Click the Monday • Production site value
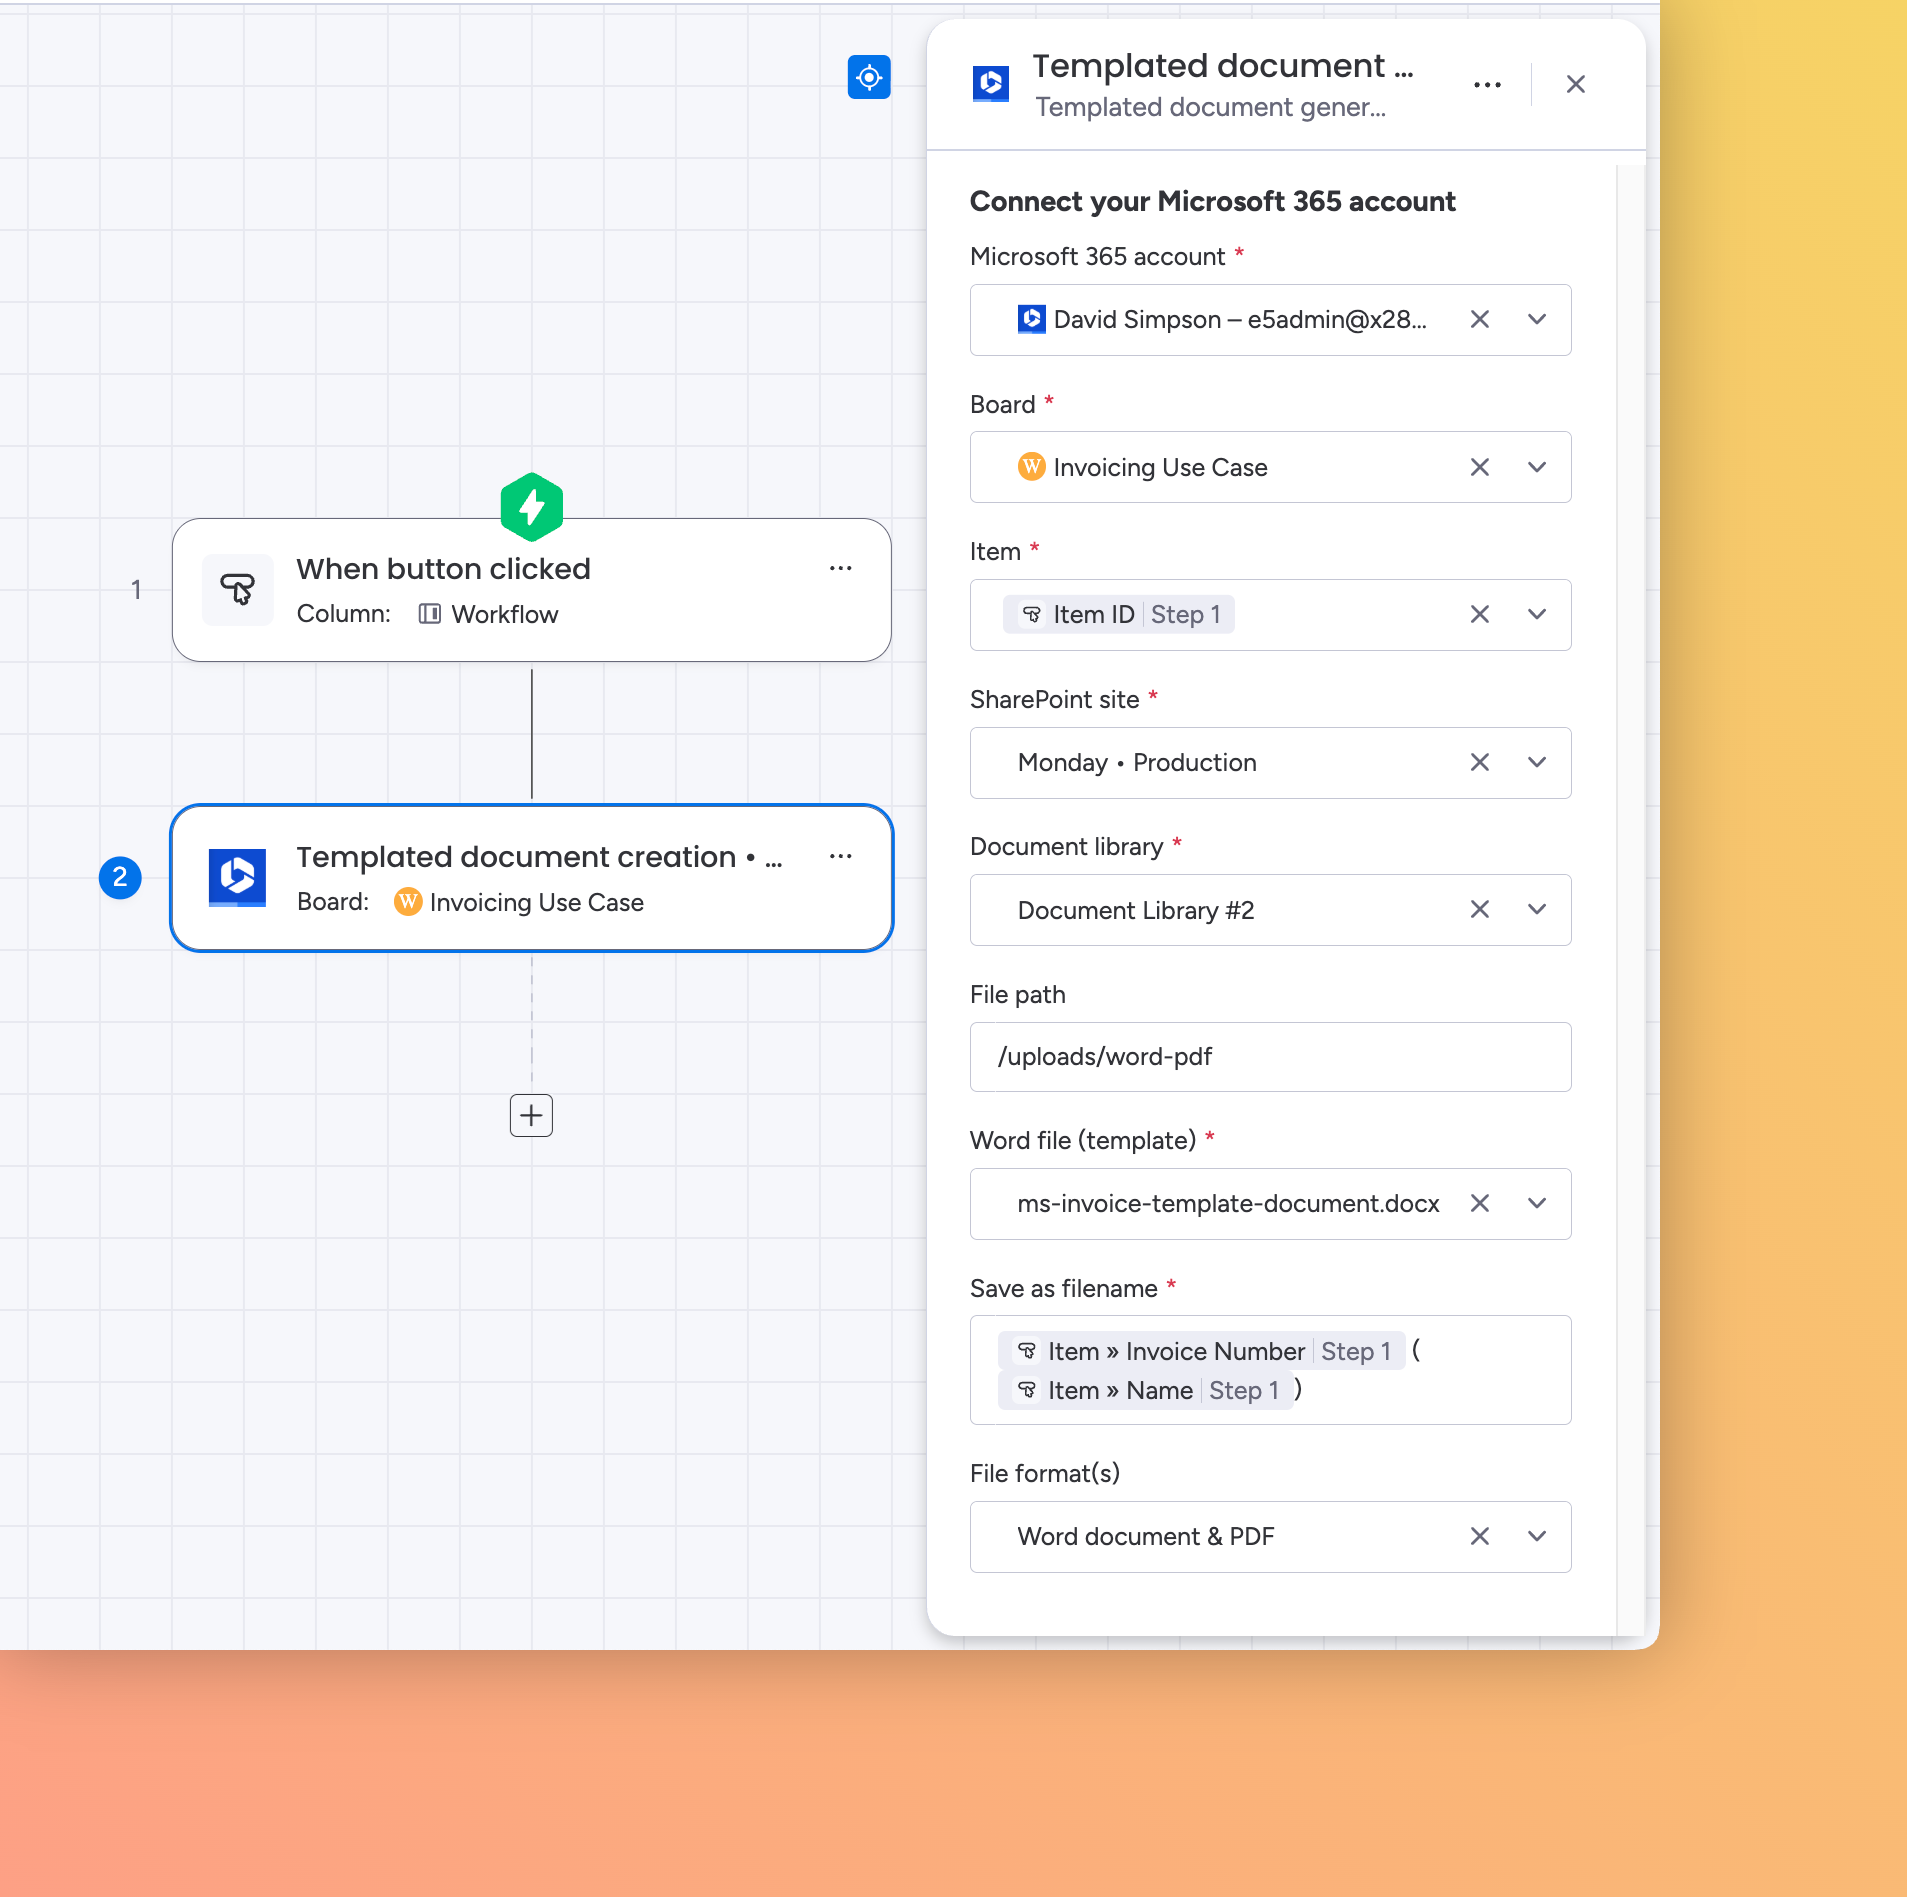1907x1897 pixels. (1137, 762)
